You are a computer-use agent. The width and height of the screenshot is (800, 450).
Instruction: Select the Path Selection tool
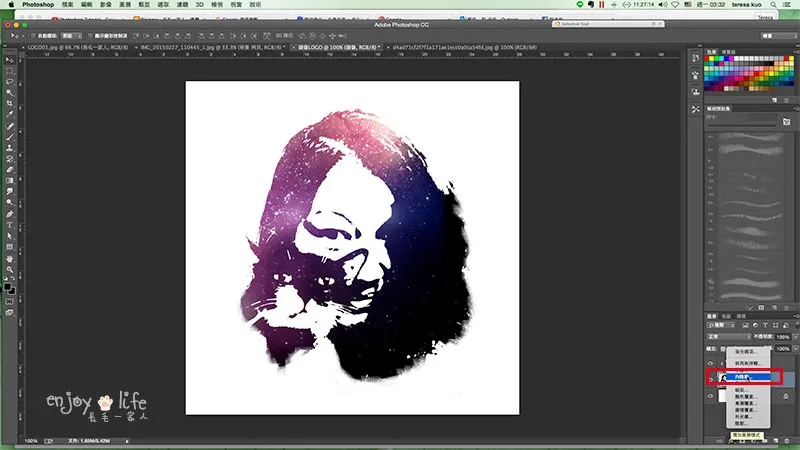[10, 236]
